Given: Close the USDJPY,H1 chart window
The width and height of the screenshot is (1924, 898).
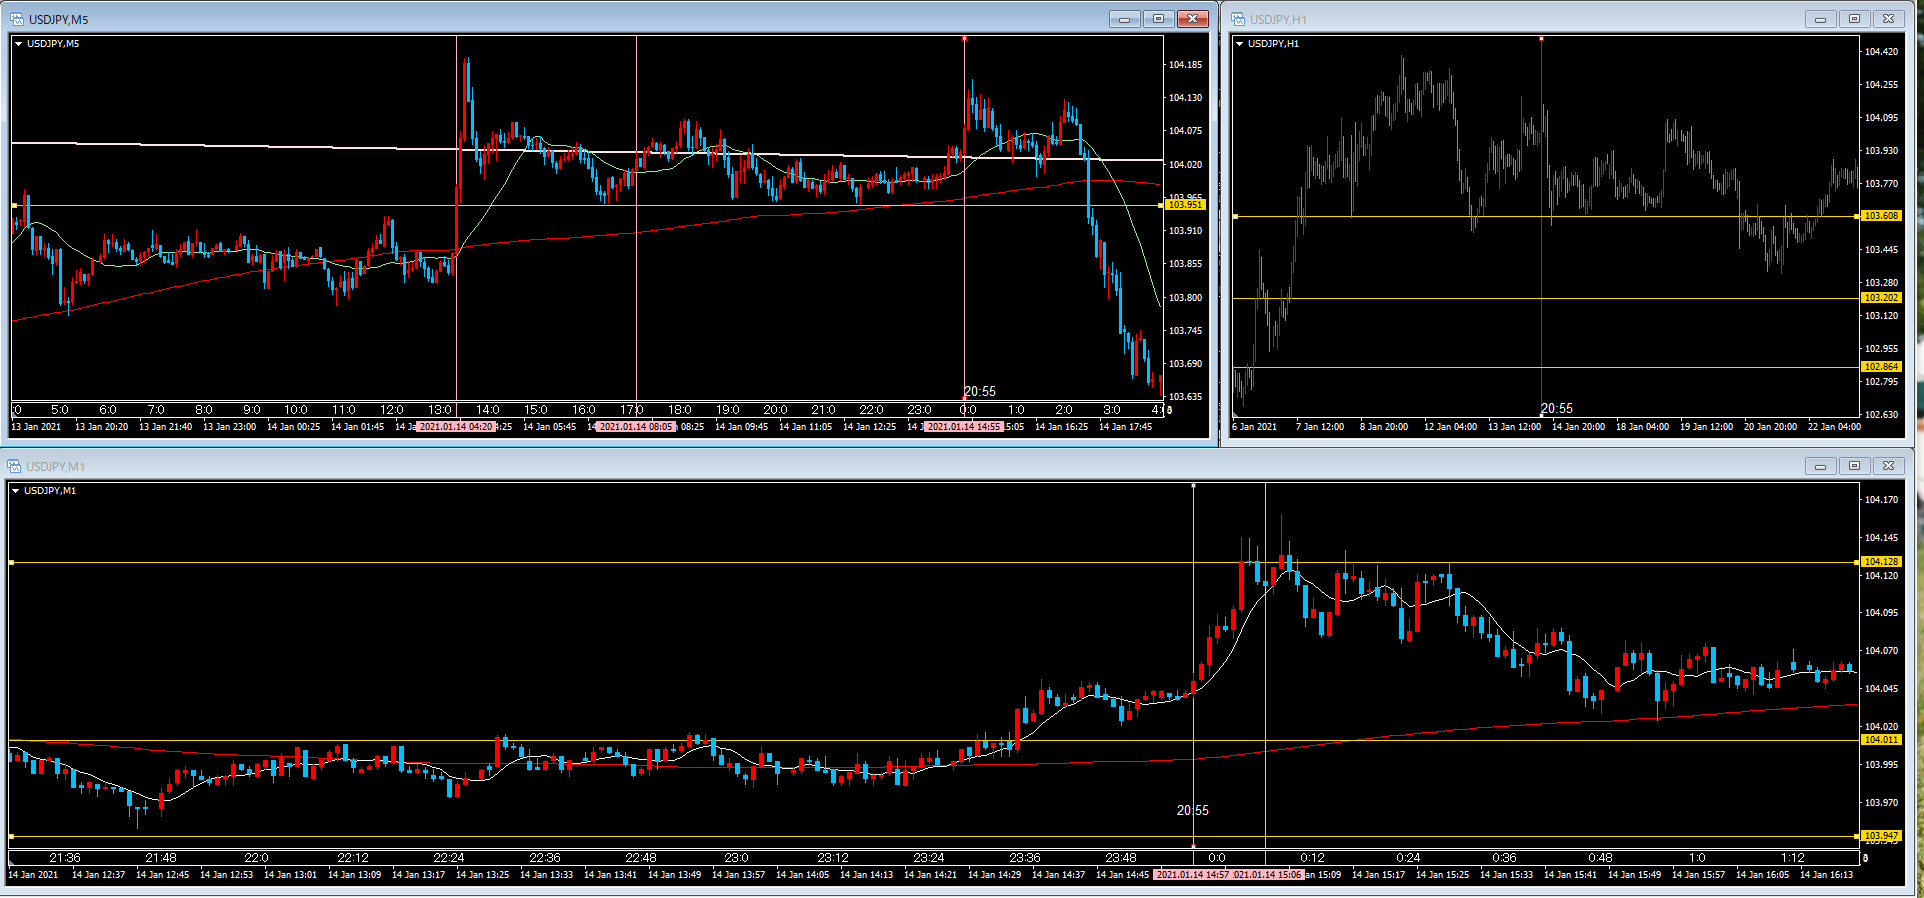Looking at the screenshot, I should tap(1888, 19).
